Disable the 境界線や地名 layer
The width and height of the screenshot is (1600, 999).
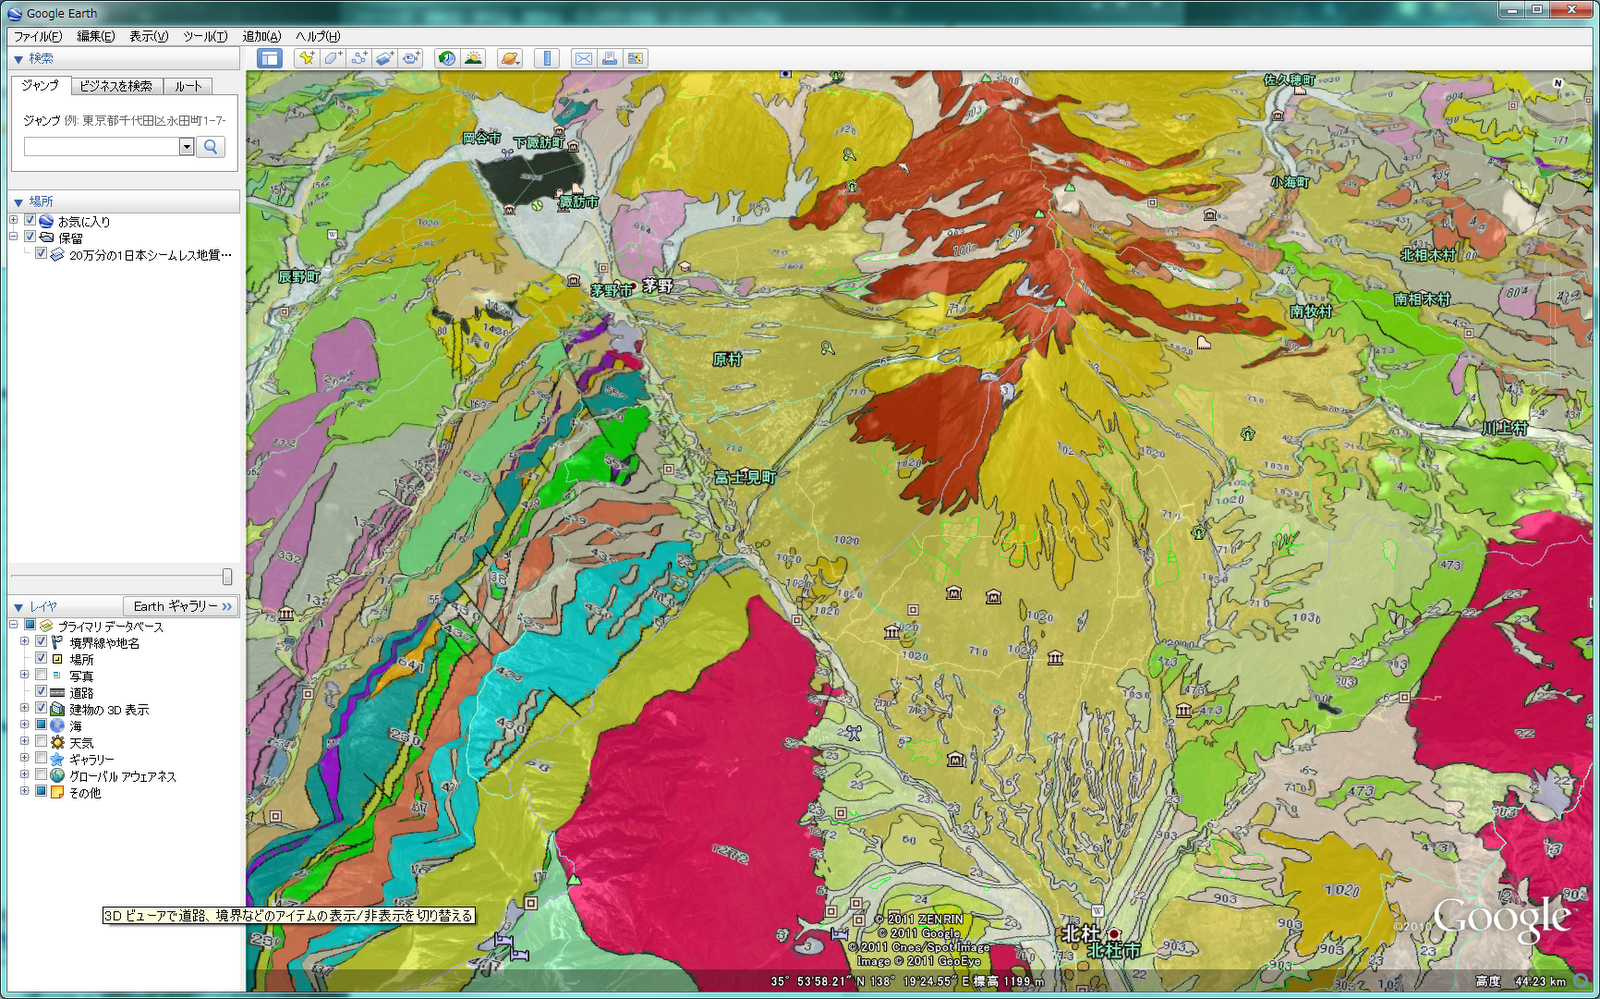tap(41, 642)
